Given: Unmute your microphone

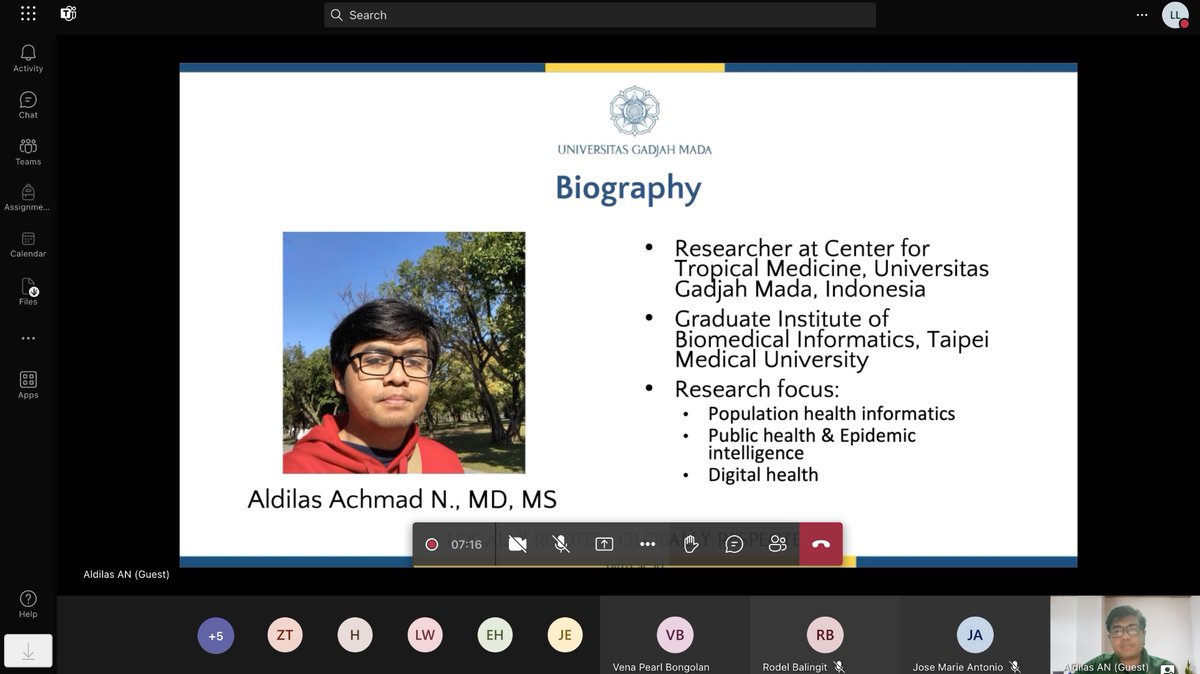Looking at the screenshot, I should [x=561, y=543].
